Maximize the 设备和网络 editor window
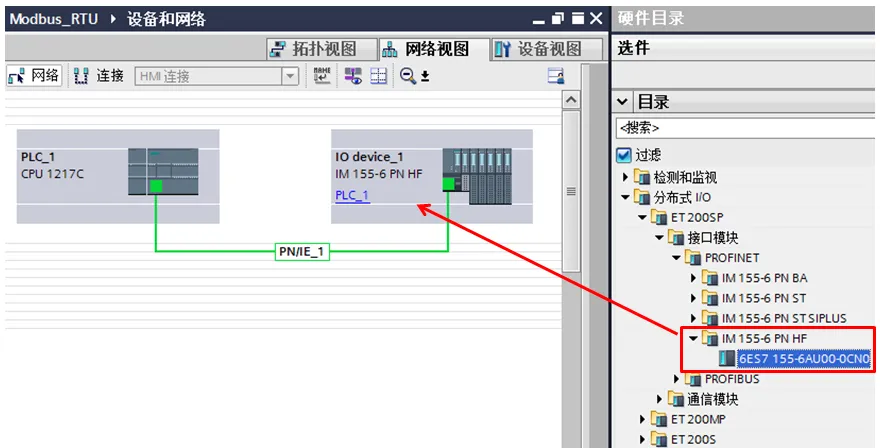The height and width of the screenshot is (448, 880). (x=578, y=19)
